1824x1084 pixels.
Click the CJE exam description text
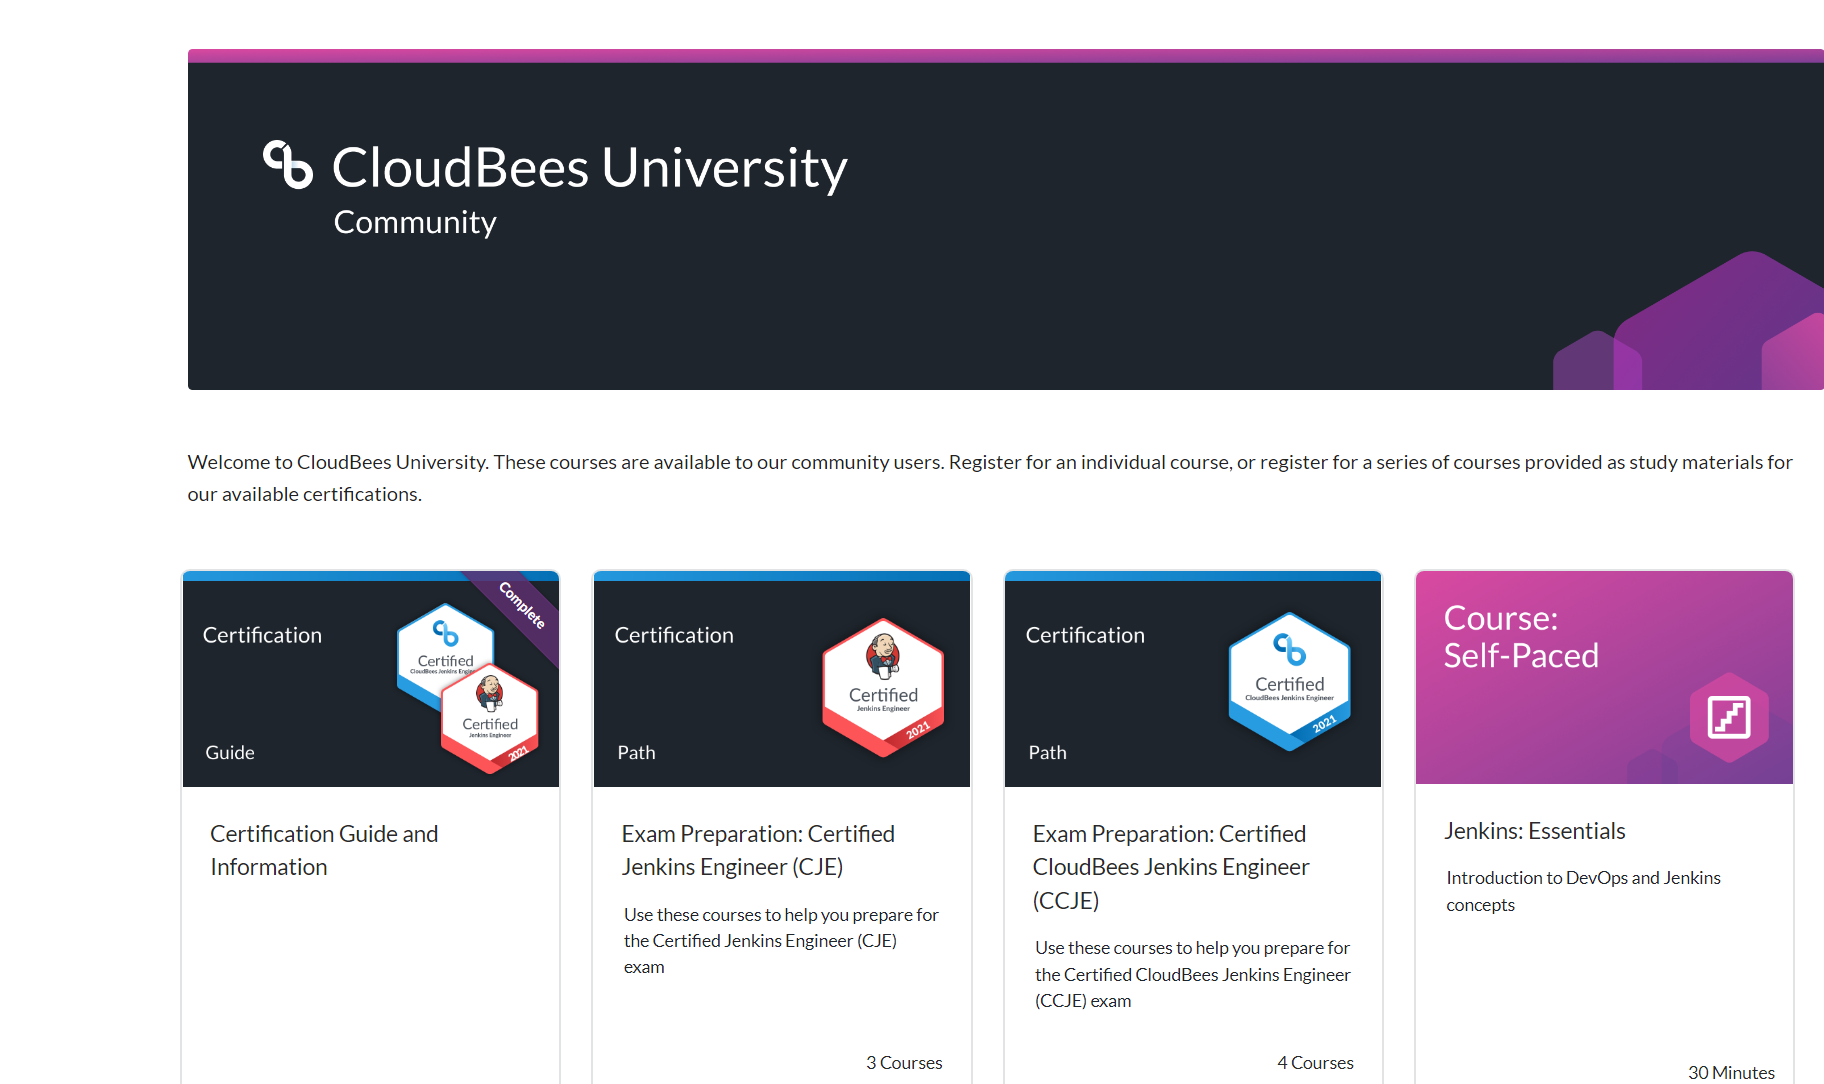point(781,941)
